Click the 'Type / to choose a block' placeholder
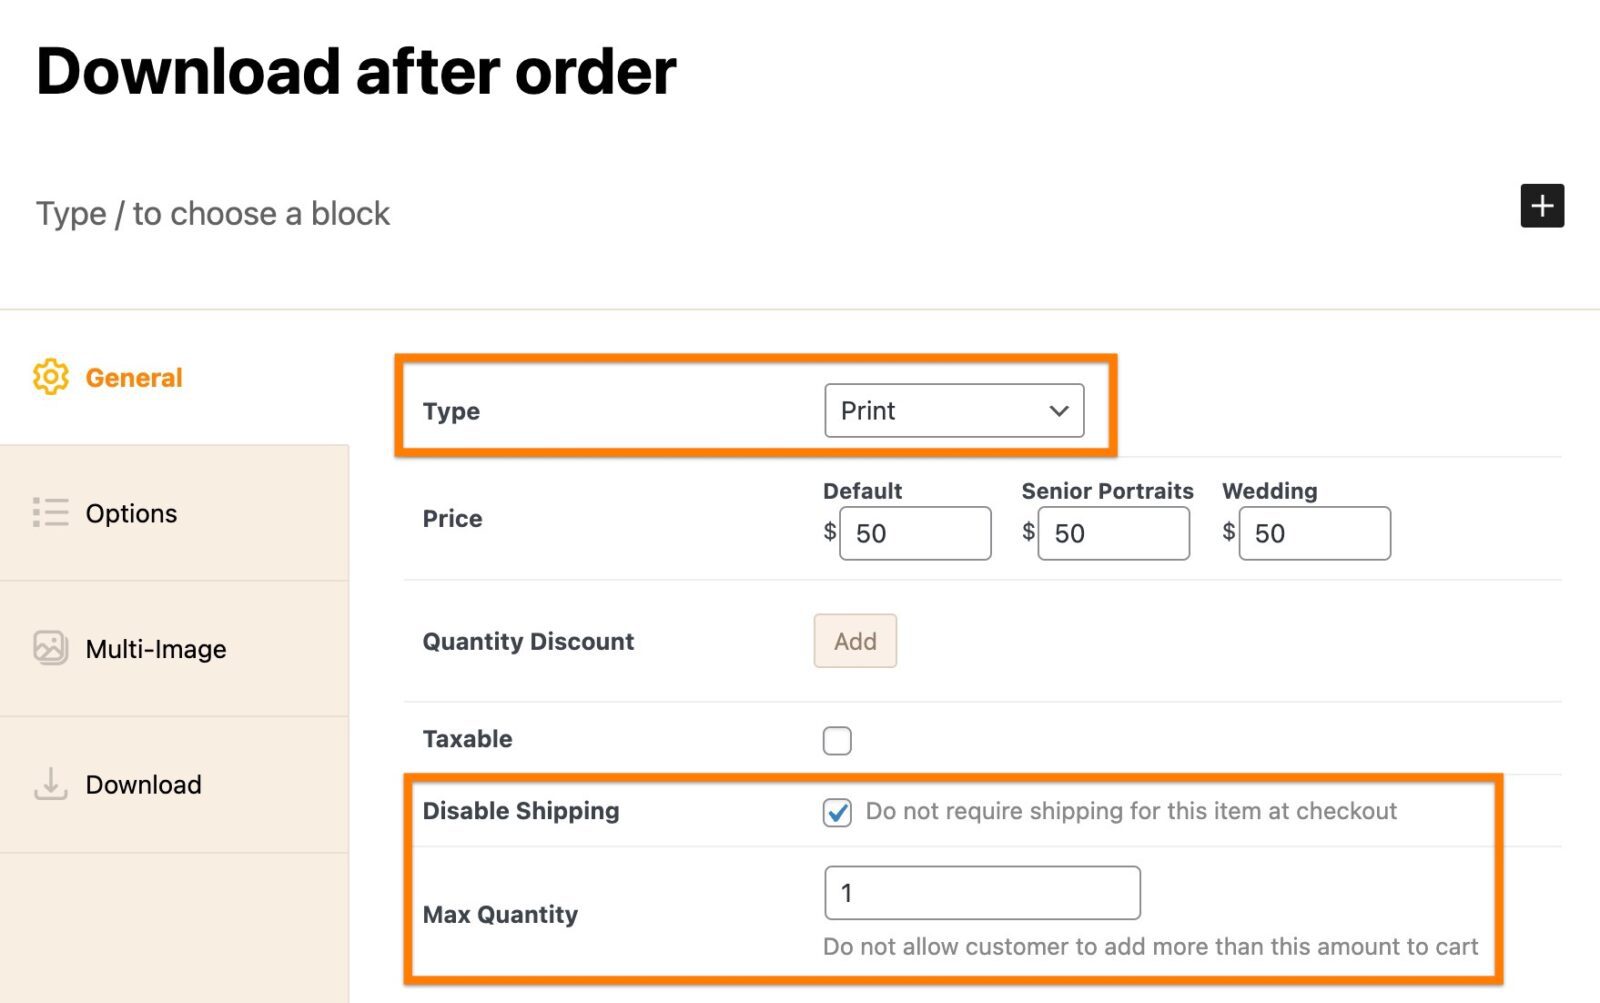Viewport: 1600px width, 1003px height. point(213,214)
